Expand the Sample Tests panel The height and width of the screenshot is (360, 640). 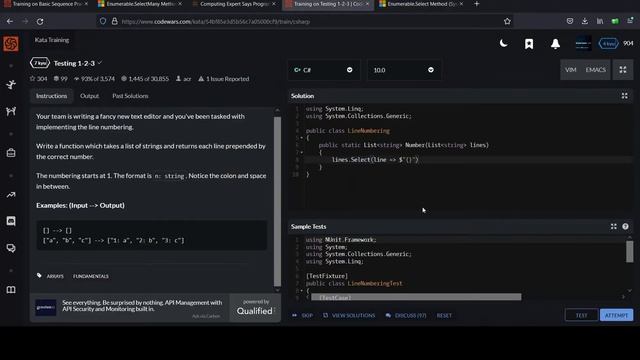613,227
